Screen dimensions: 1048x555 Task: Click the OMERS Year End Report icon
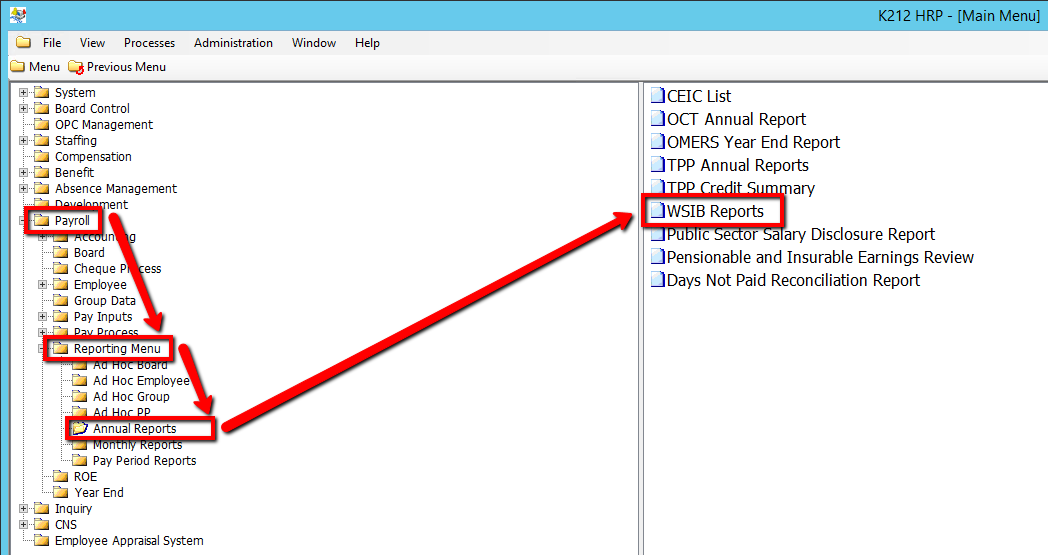pyautogui.click(x=657, y=142)
